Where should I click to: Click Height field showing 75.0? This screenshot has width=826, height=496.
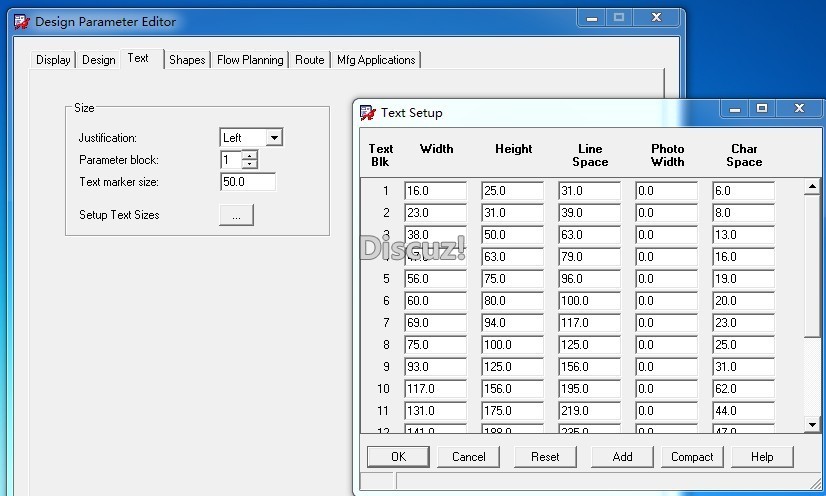pyautogui.click(x=512, y=279)
